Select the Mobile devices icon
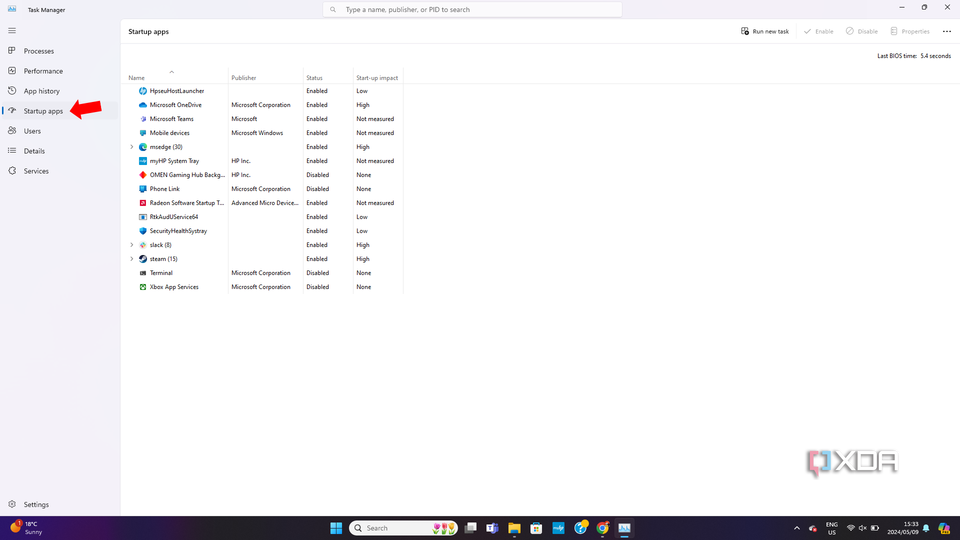 click(143, 133)
